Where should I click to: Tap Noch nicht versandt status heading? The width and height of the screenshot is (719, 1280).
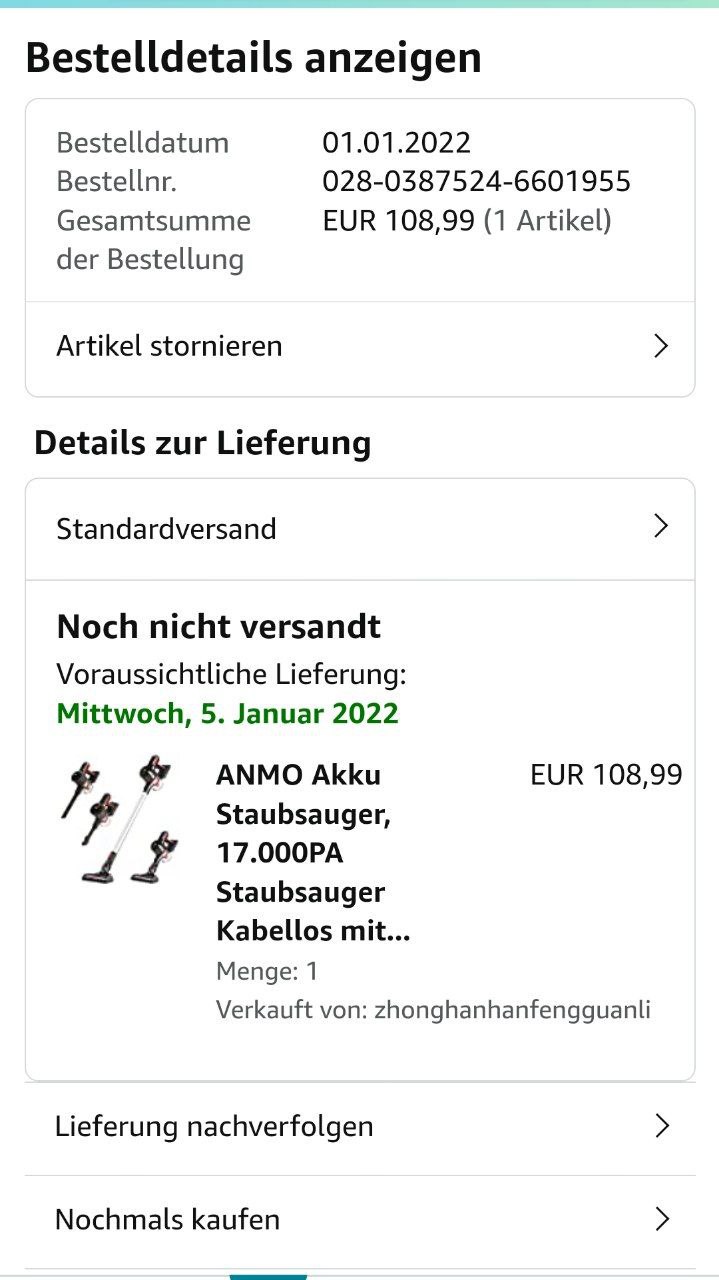click(219, 627)
